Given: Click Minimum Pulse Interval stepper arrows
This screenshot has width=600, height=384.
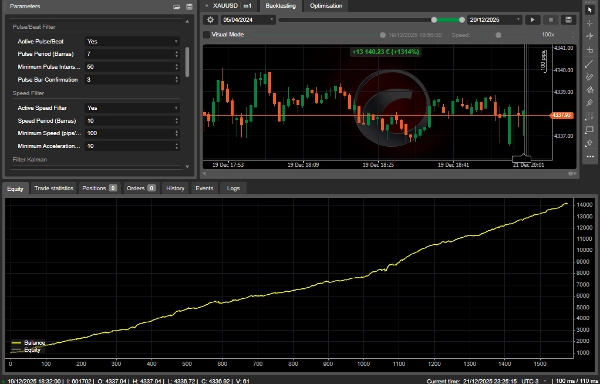Looking at the screenshot, I should (x=176, y=67).
